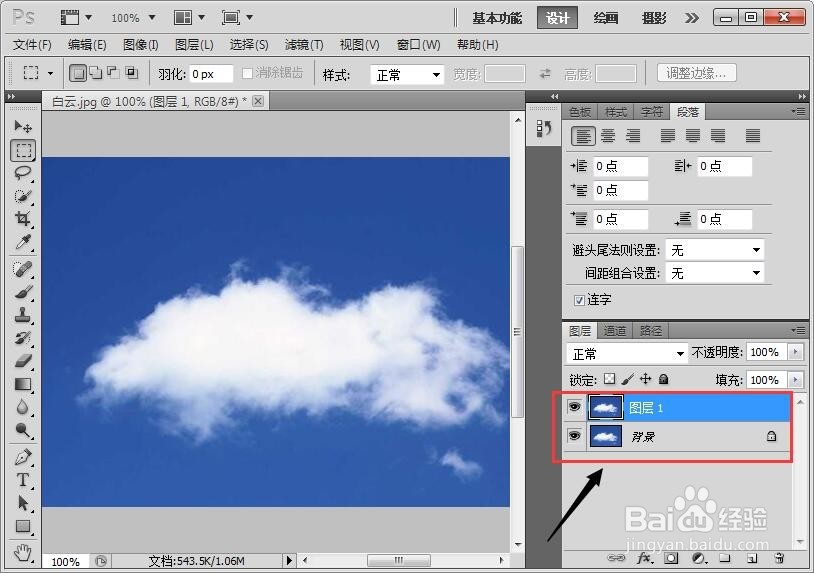The width and height of the screenshot is (814, 573).
Task: Select the Gradient tool
Action: point(23,384)
